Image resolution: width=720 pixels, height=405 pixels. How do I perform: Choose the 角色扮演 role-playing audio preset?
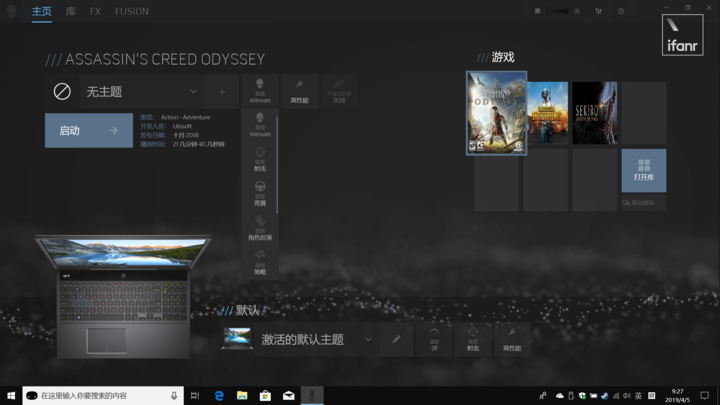(260, 228)
